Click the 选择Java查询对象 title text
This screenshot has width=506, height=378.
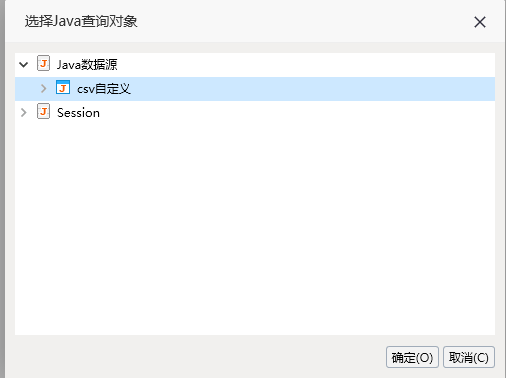[x=81, y=21]
